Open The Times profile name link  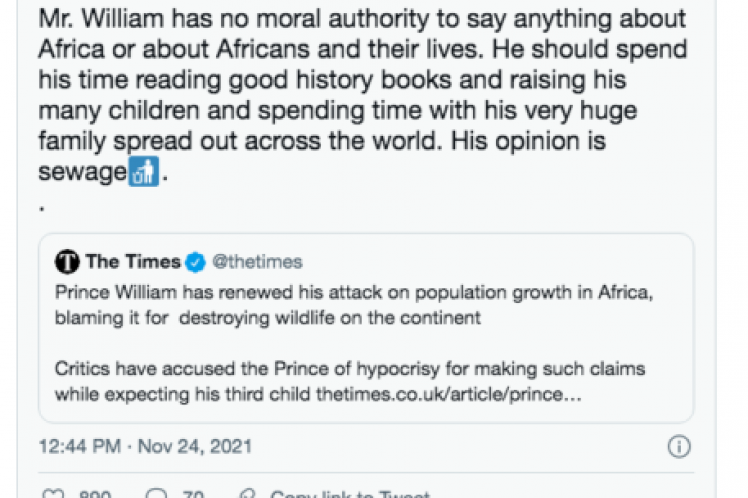133,262
